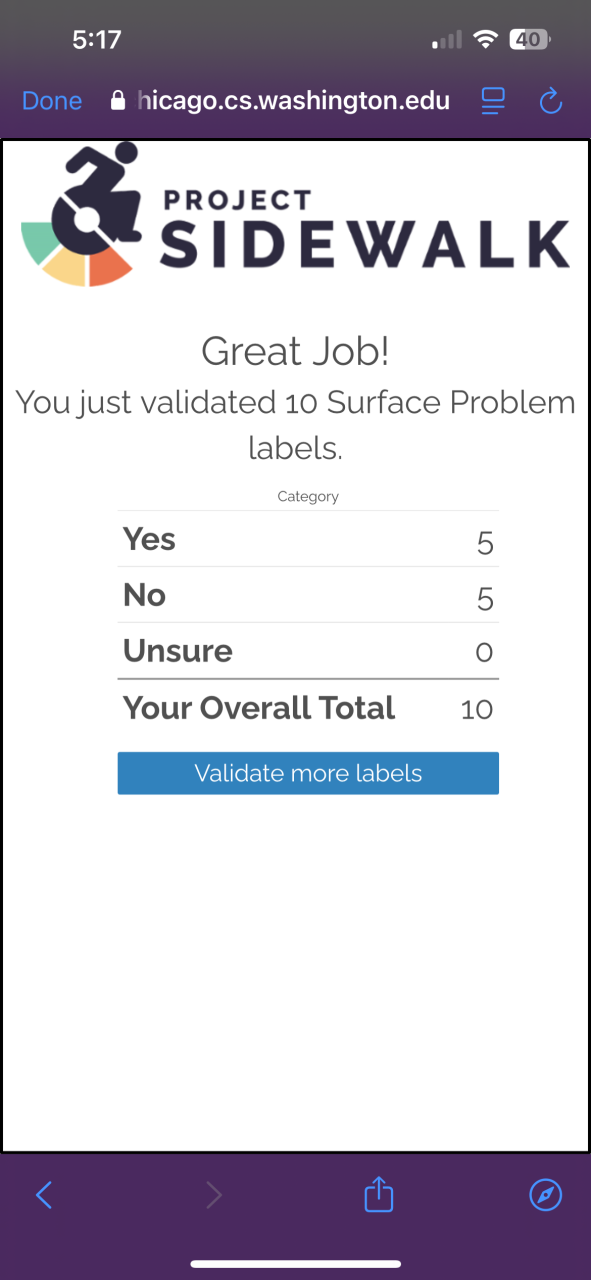The width and height of the screenshot is (591, 1280).
Task: Click the Great Job! heading
Action: click(x=295, y=352)
